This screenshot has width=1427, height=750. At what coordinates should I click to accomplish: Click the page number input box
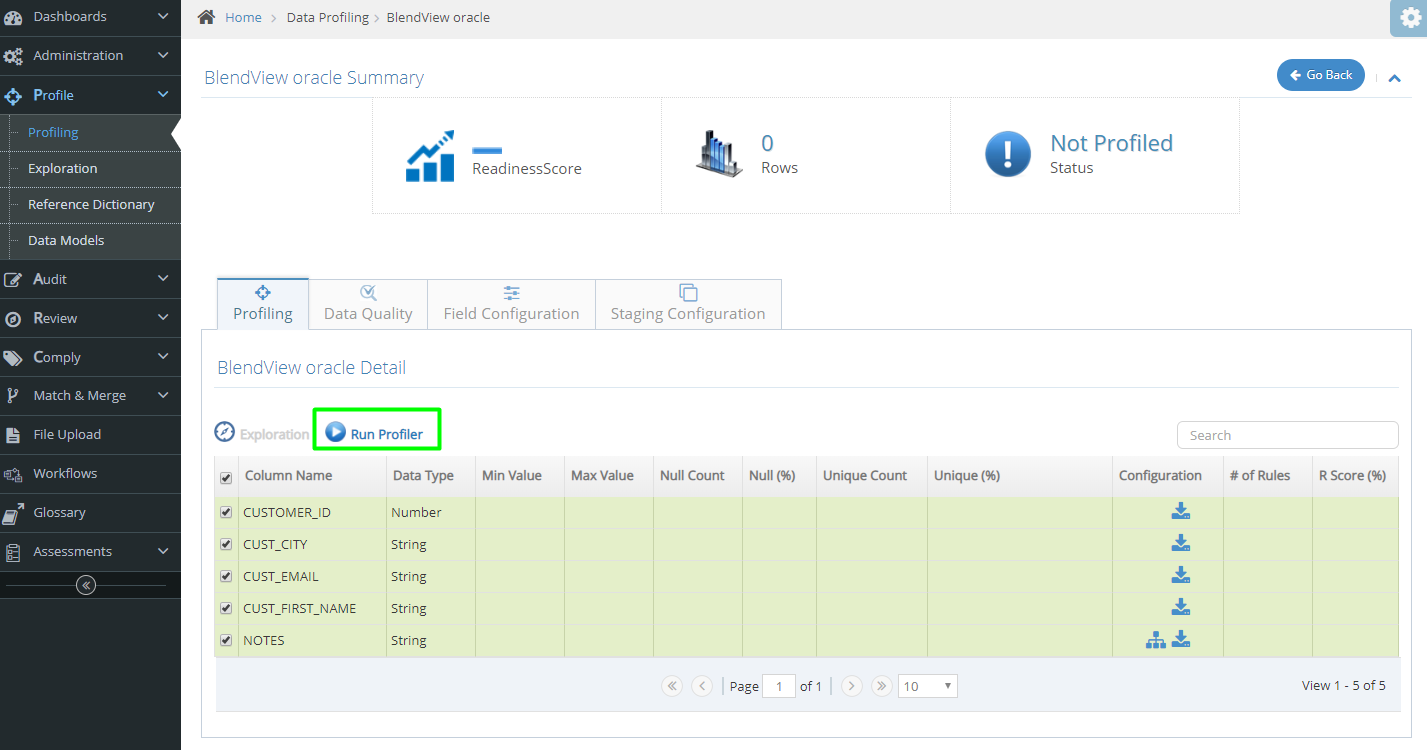tap(779, 686)
